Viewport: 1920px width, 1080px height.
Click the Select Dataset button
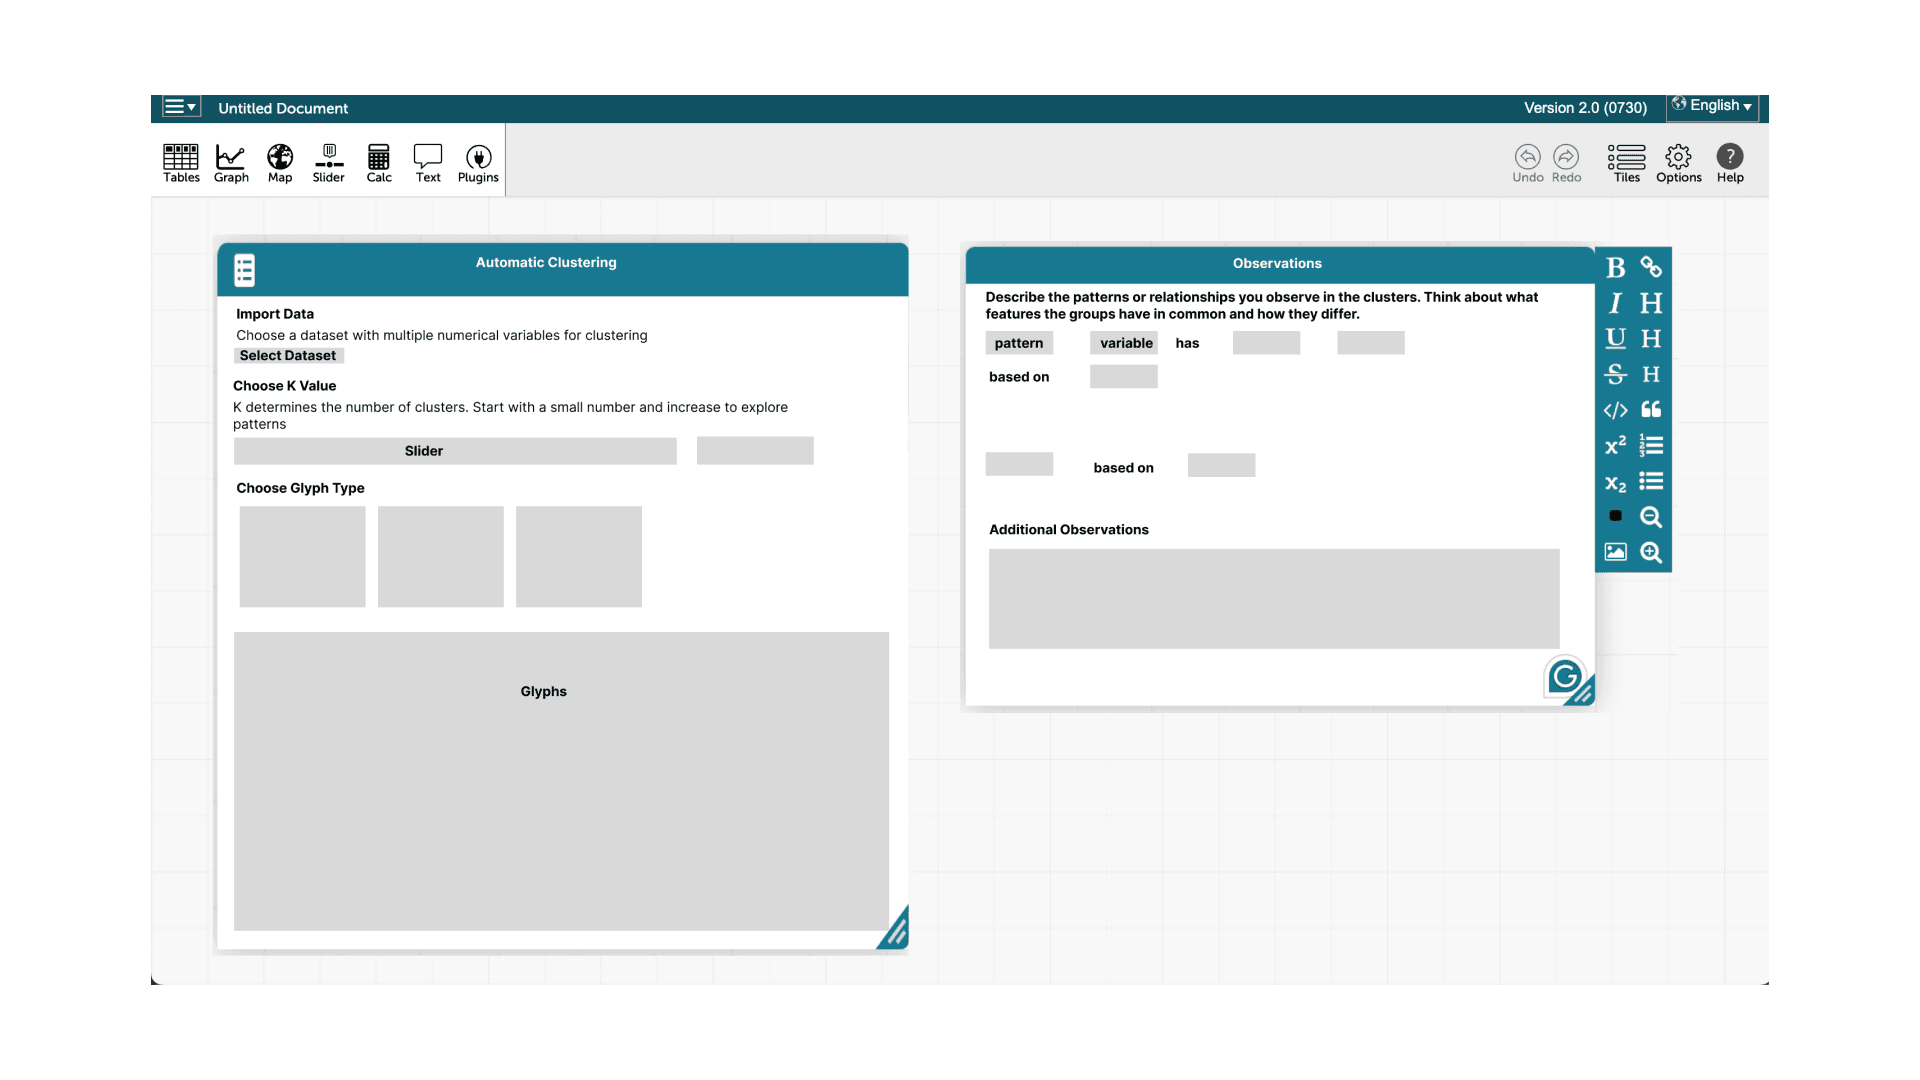click(x=288, y=356)
